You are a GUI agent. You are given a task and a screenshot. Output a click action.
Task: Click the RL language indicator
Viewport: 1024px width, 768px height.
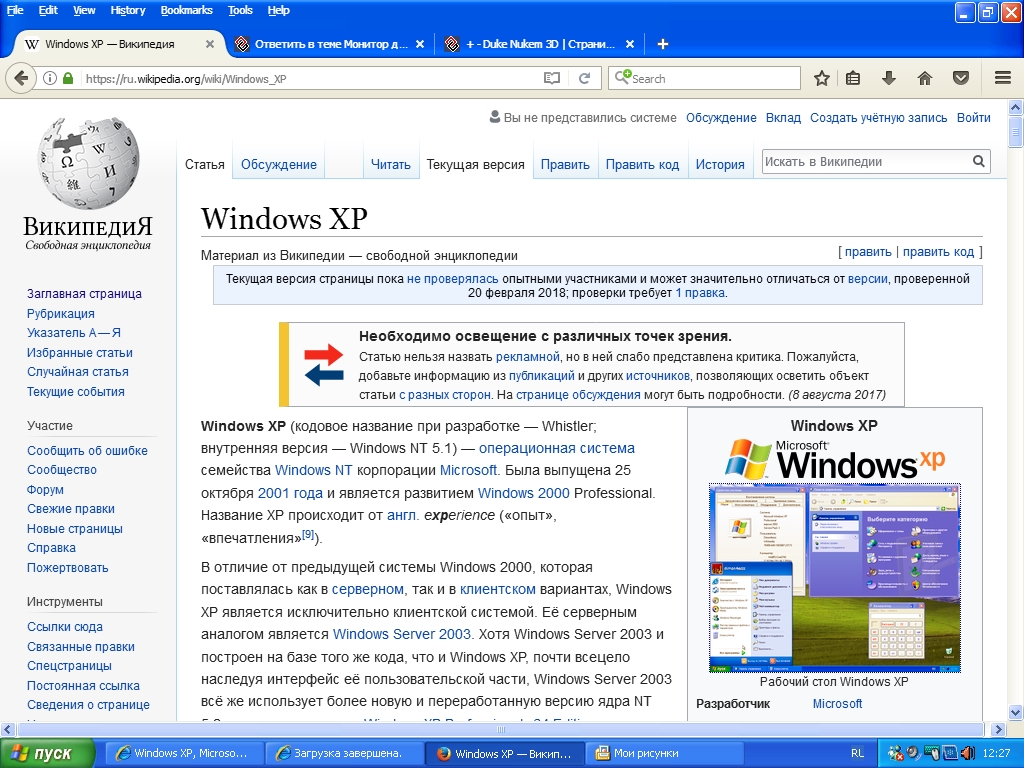857,753
